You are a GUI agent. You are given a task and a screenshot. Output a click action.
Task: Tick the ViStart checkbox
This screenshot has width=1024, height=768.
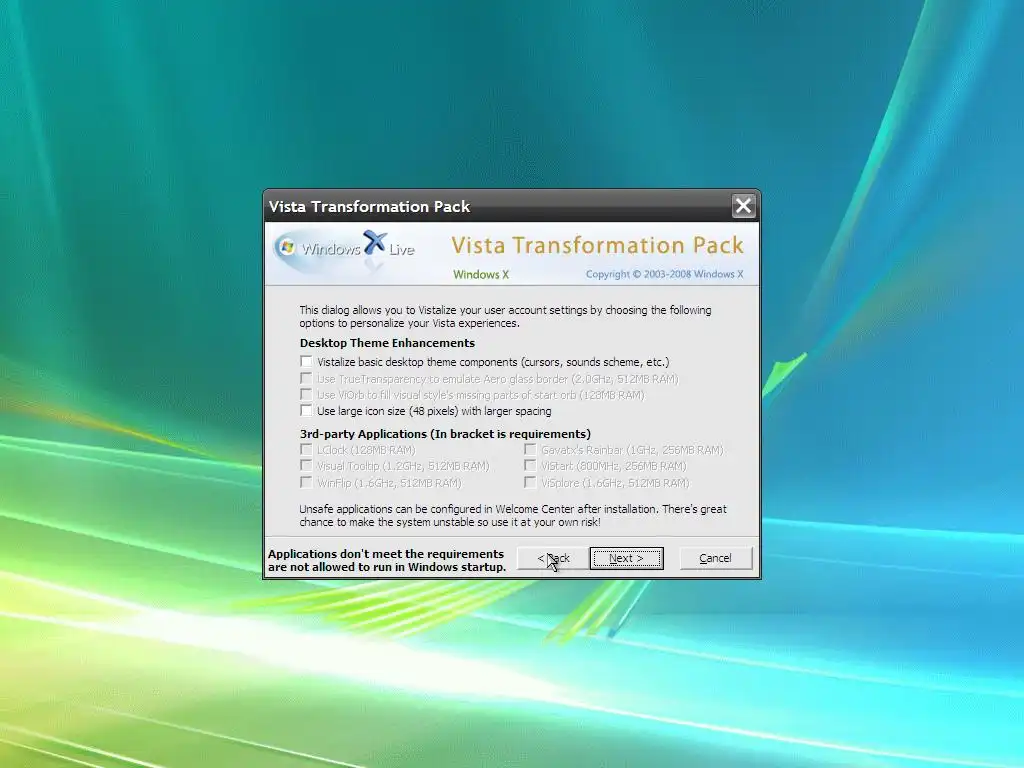[530, 466]
